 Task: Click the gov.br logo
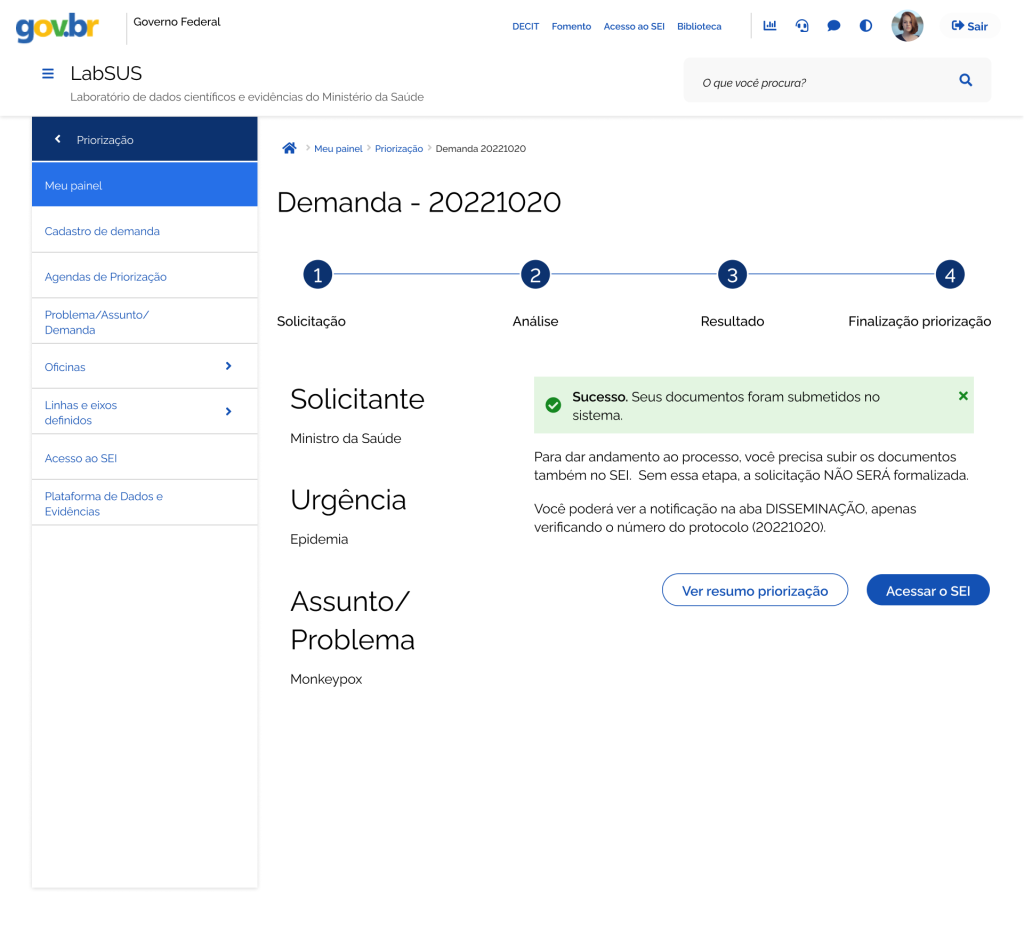(57, 27)
